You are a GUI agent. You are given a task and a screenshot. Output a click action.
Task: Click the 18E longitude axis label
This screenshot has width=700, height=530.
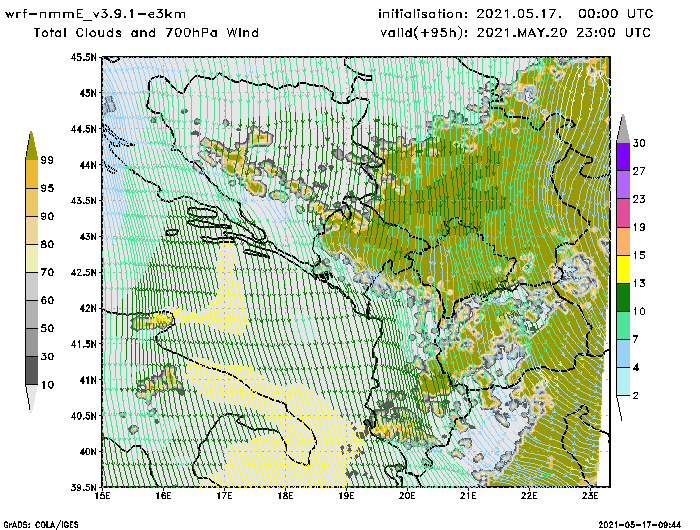(285, 496)
